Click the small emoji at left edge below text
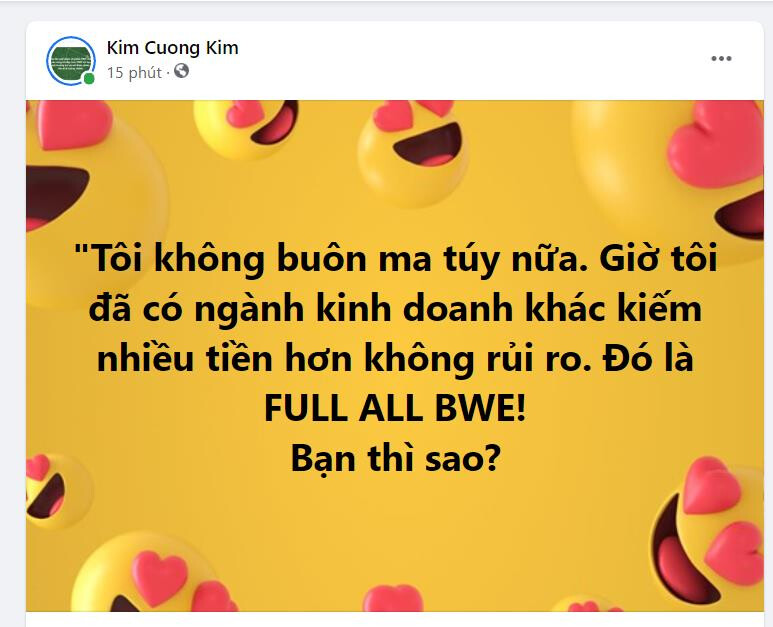The image size is (773, 627). (55, 491)
